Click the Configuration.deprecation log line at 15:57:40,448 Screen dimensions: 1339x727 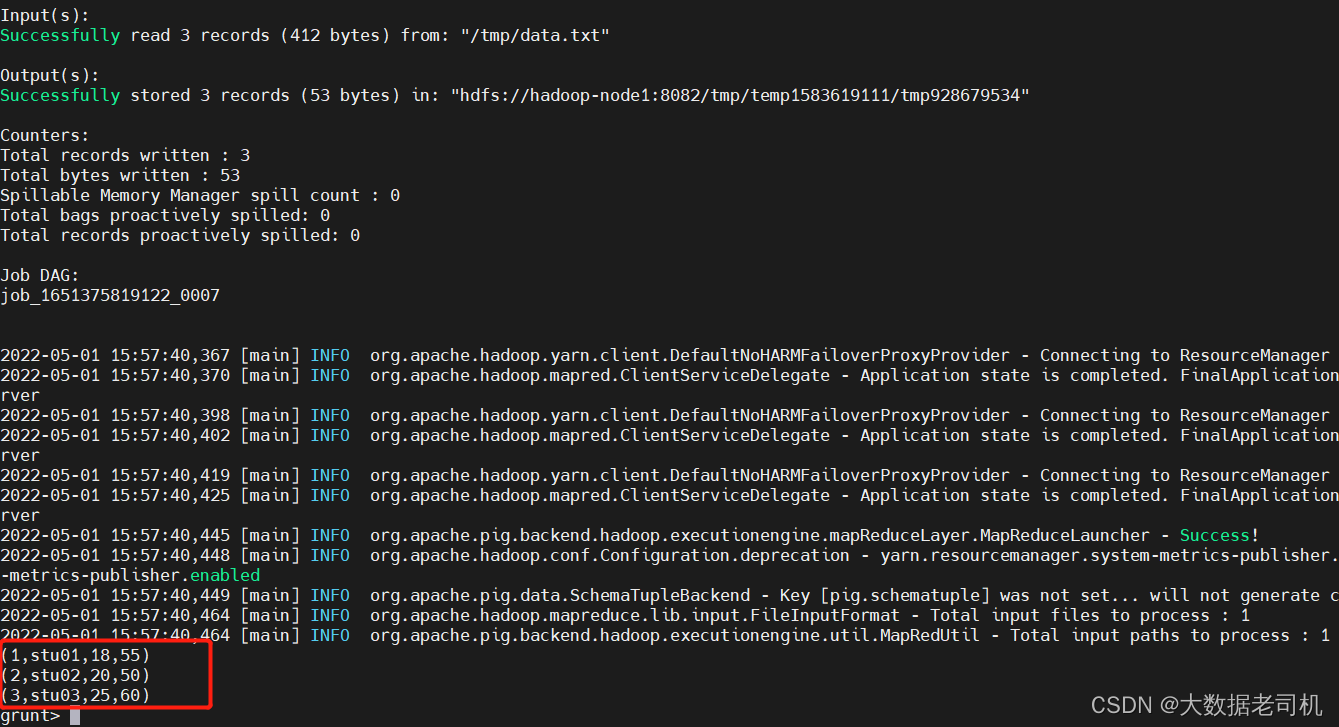pyautogui.click(x=669, y=555)
